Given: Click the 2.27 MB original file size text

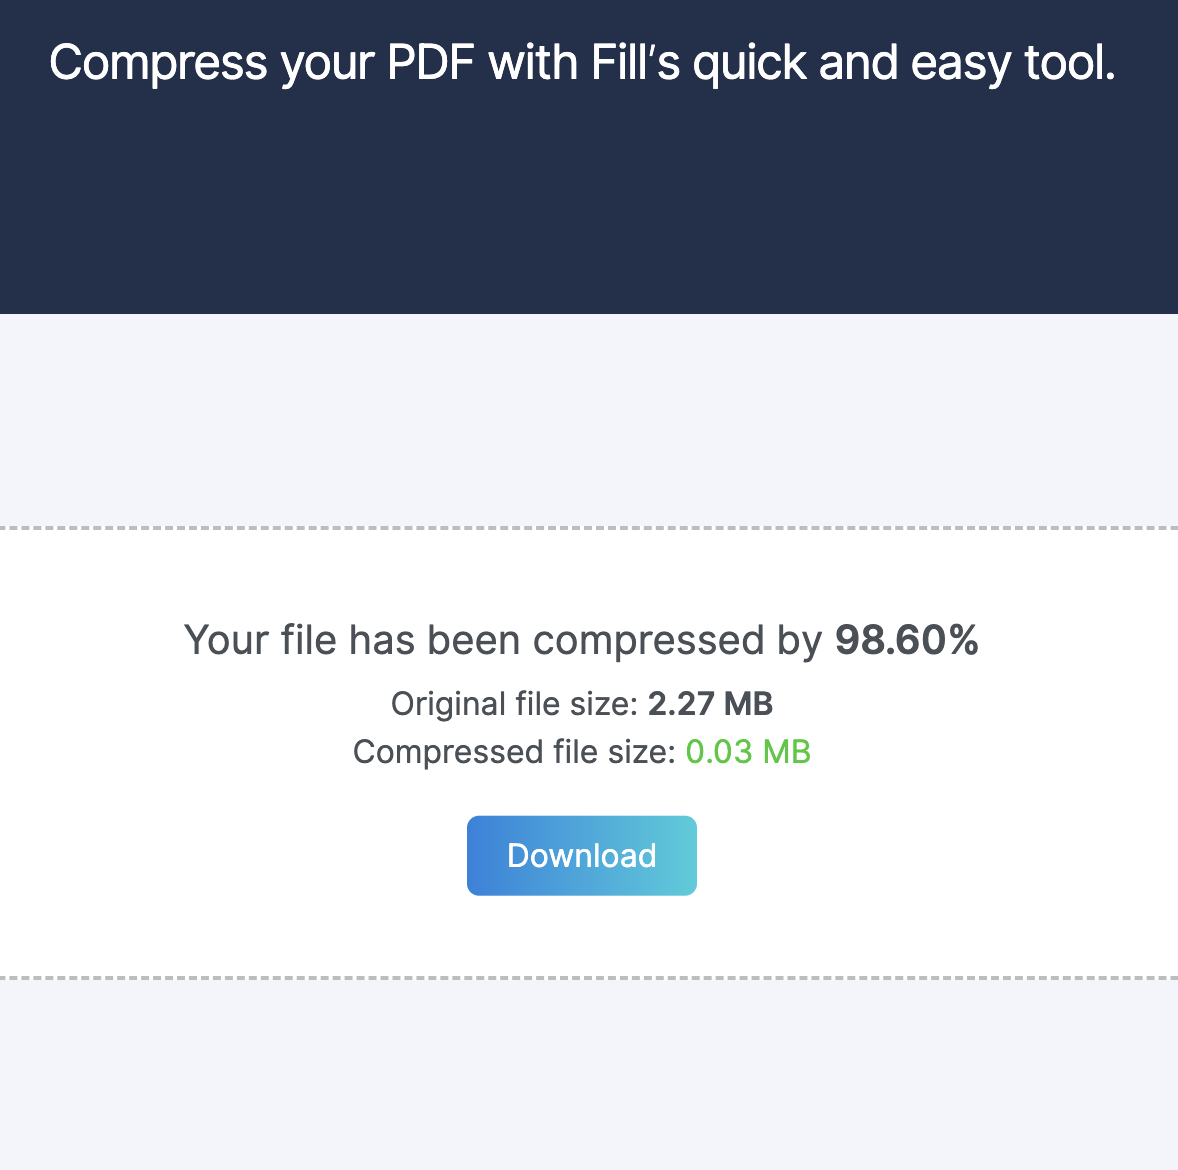Looking at the screenshot, I should pos(710,703).
